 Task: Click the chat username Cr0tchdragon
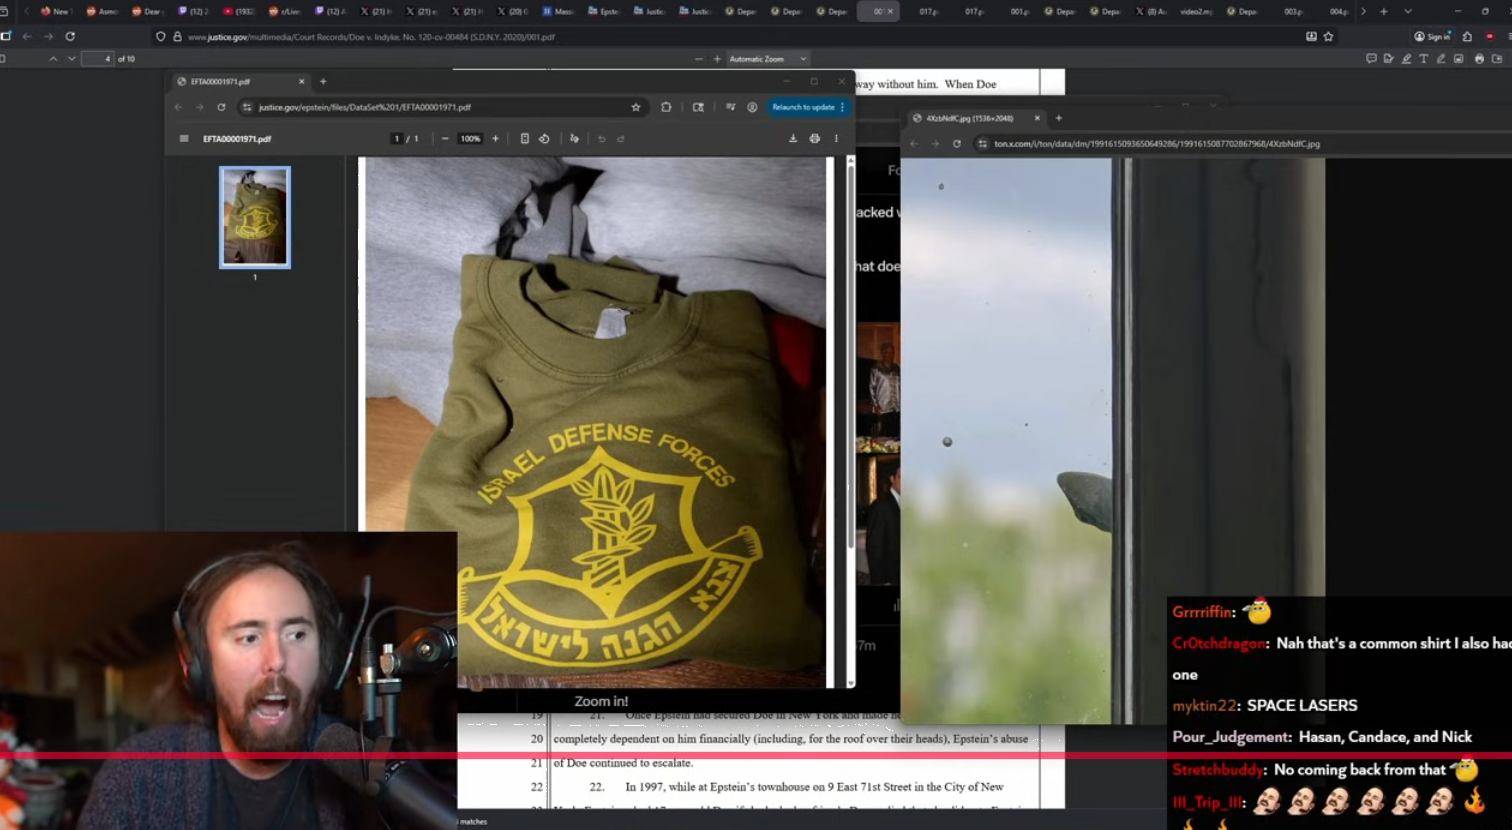[x=1218, y=644]
